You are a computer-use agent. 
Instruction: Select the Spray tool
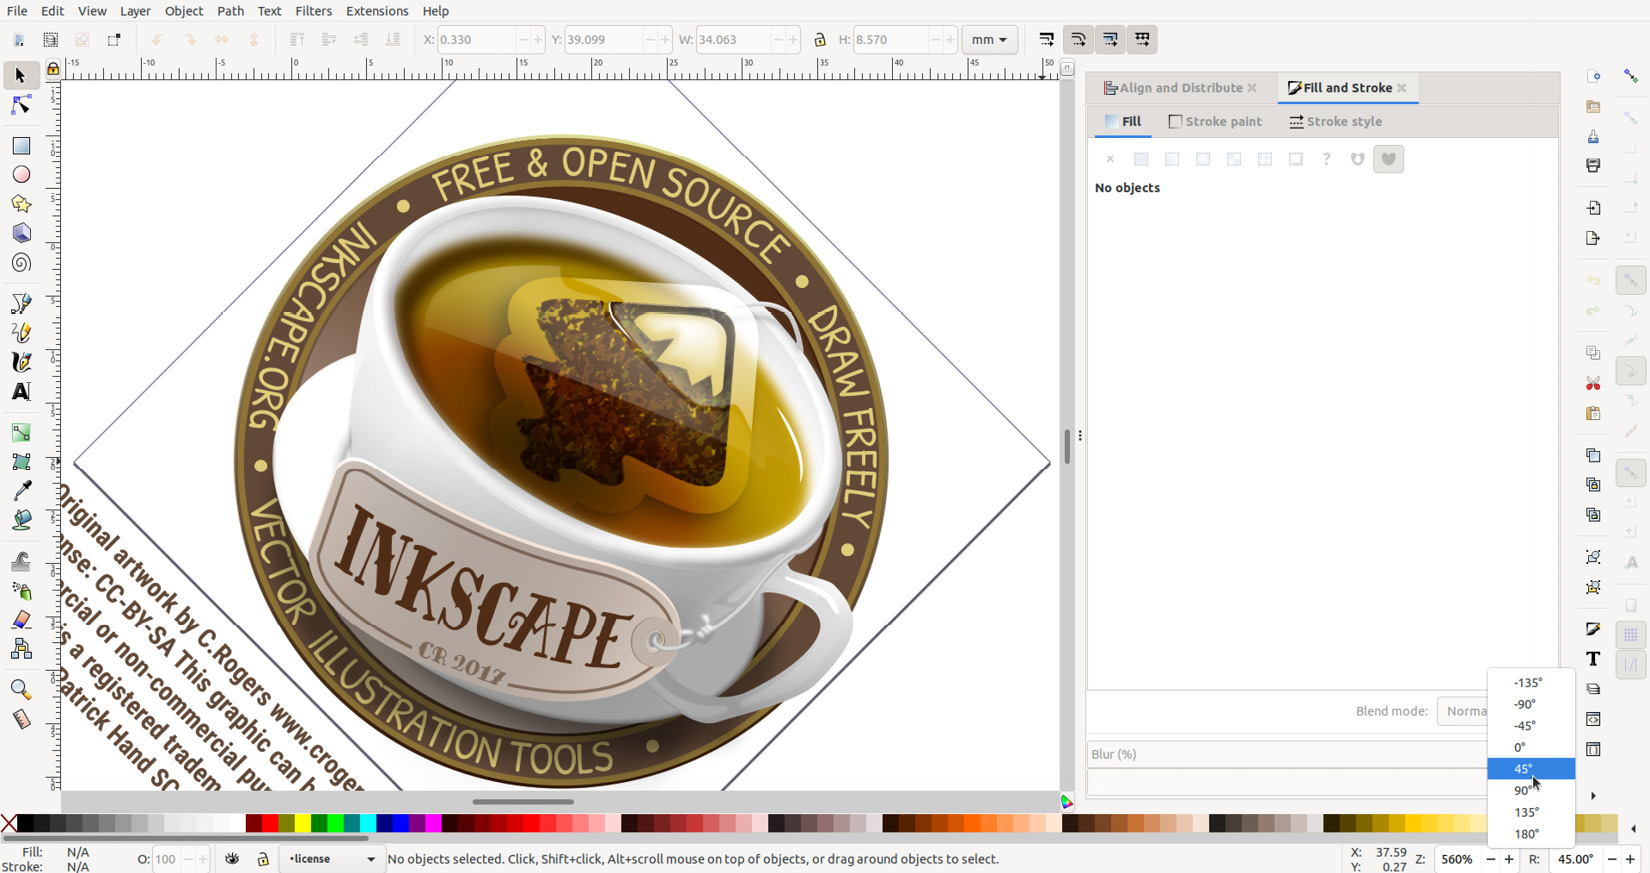pos(20,591)
